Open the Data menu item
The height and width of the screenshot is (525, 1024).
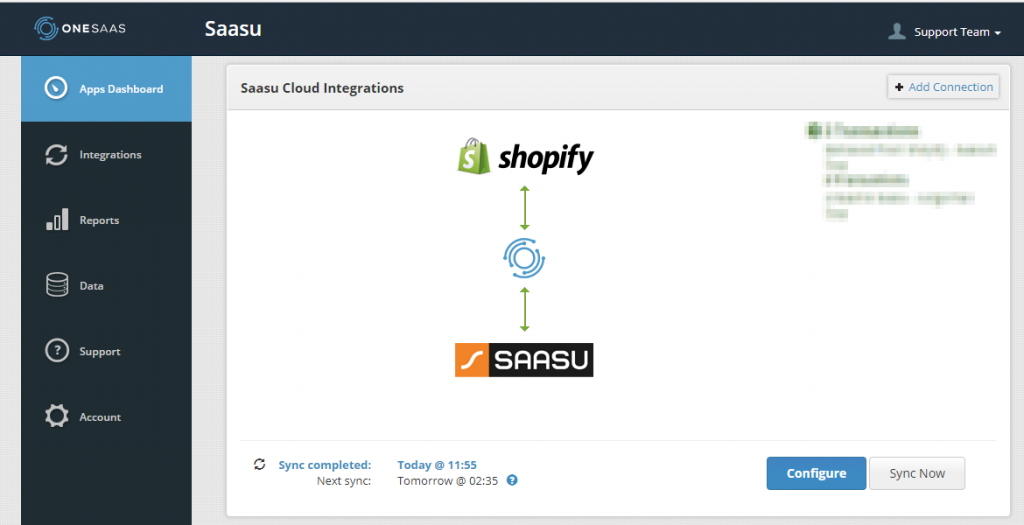(106, 285)
